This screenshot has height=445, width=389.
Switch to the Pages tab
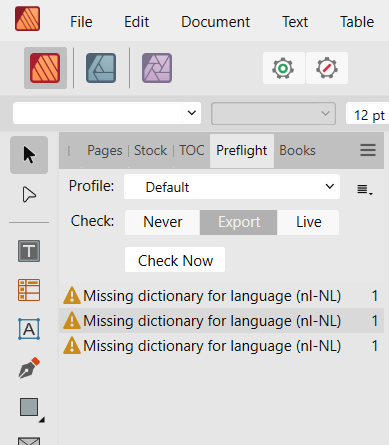105,151
